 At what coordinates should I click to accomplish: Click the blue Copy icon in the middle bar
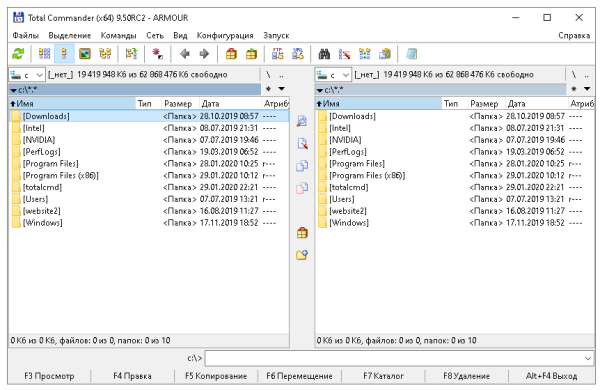pyautogui.click(x=302, y=166)
